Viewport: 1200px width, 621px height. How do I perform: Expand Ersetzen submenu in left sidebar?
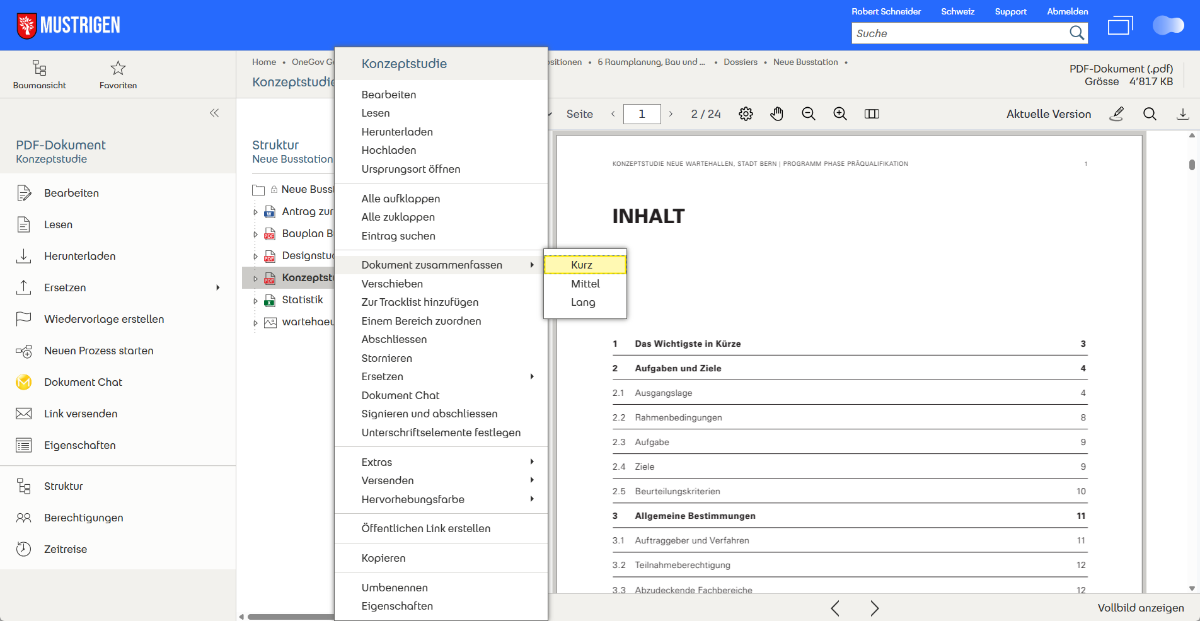click(x=217, y=288)
